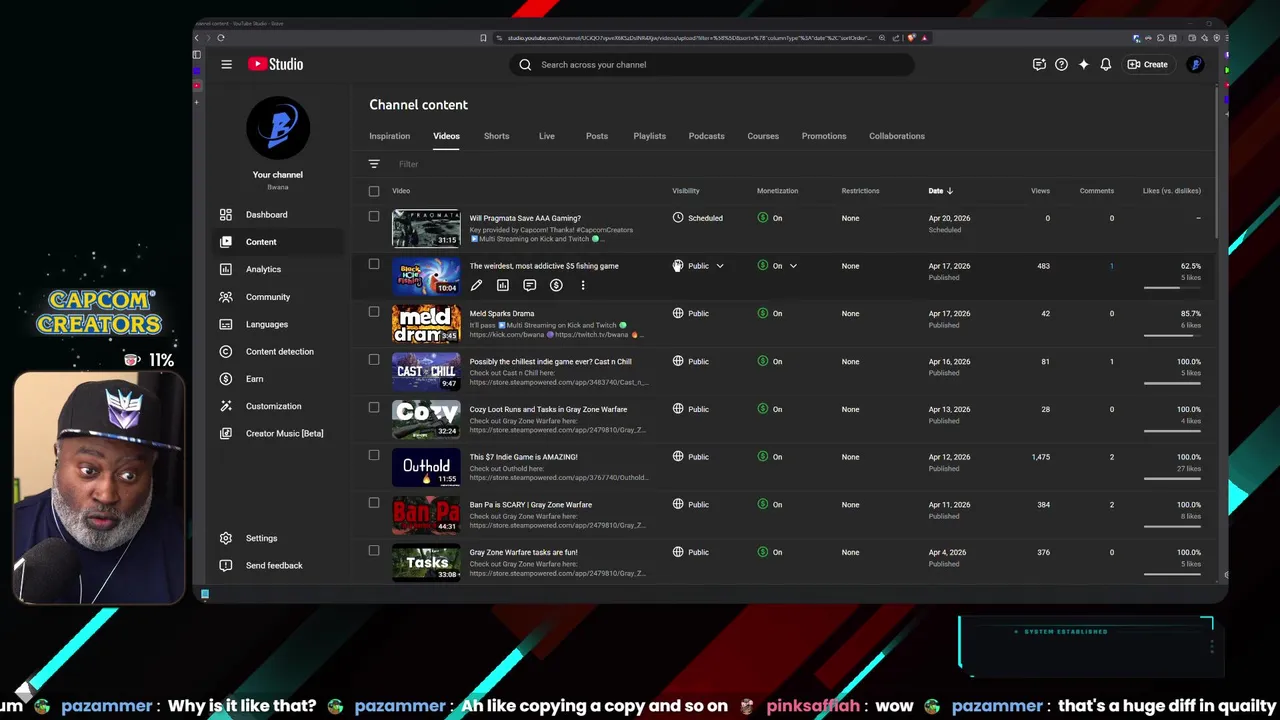Screen dimensions: 1280x720
Task: Click the Languages sidebar icon
Action: point(226,324)
